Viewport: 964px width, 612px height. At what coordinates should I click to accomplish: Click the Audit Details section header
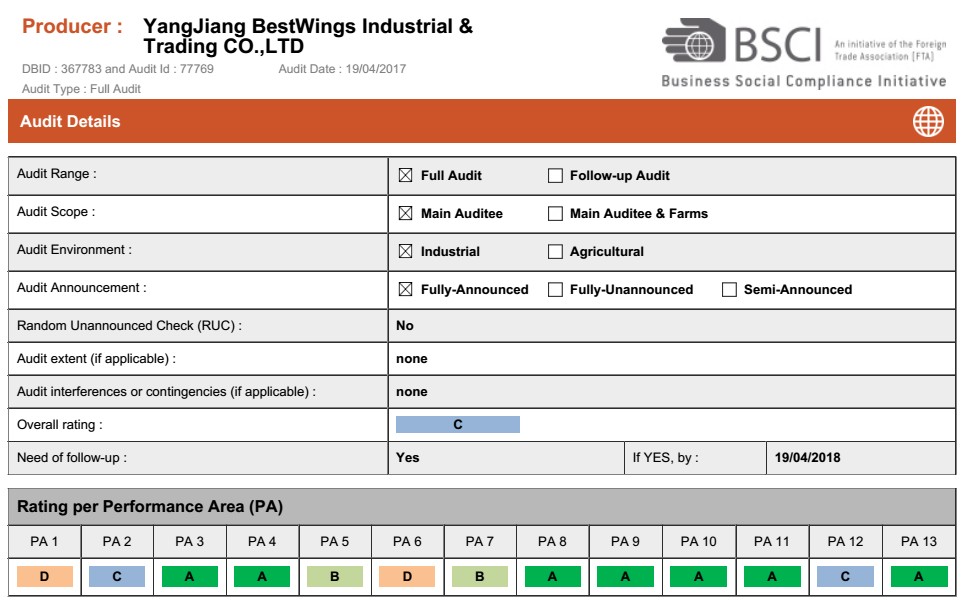(70, 122)
